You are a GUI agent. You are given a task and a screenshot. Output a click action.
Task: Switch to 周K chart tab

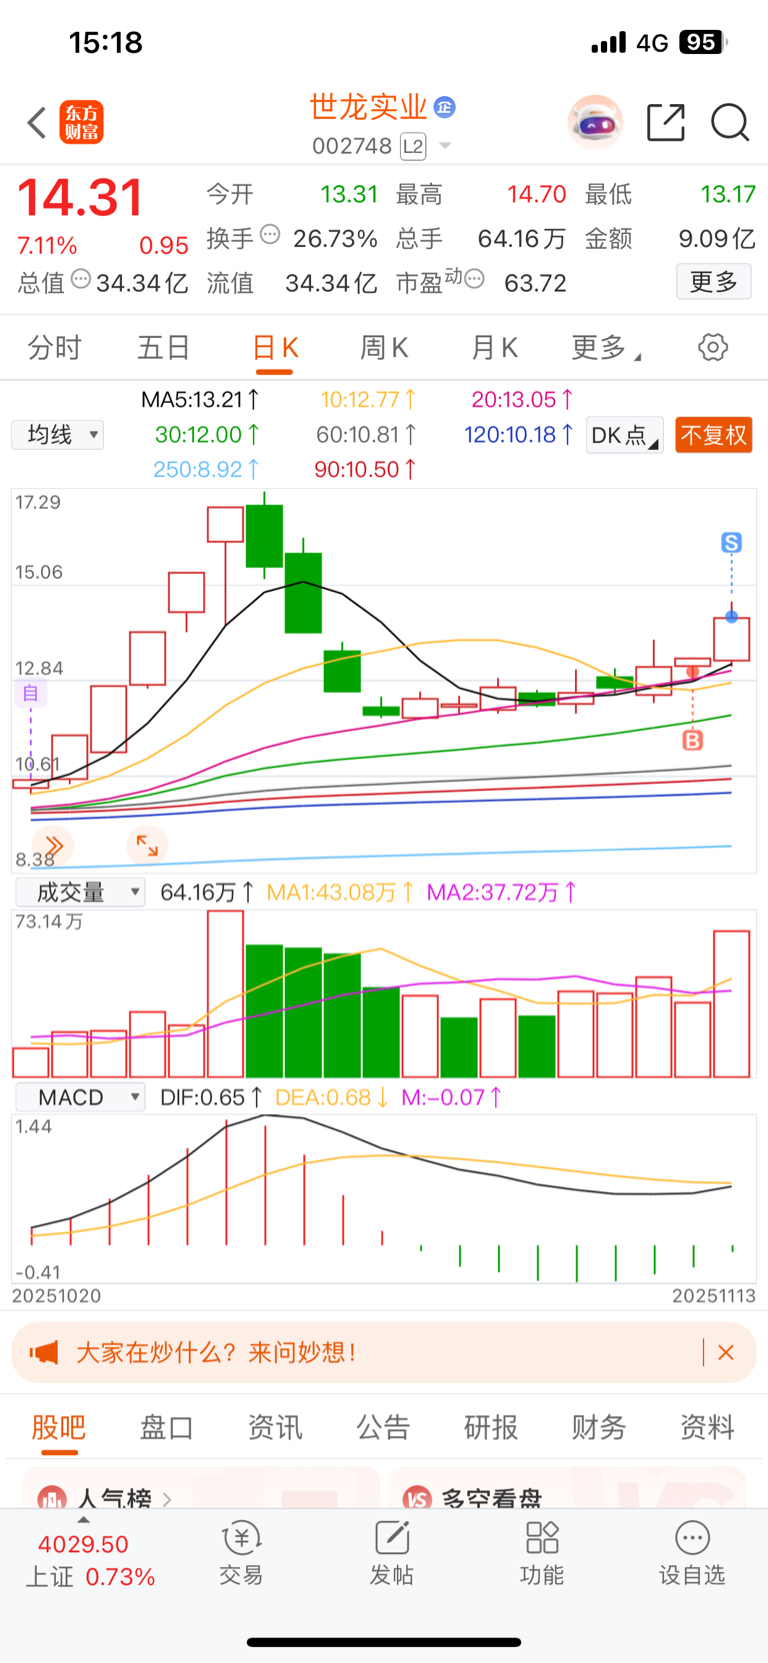click(x=384, y=348)
